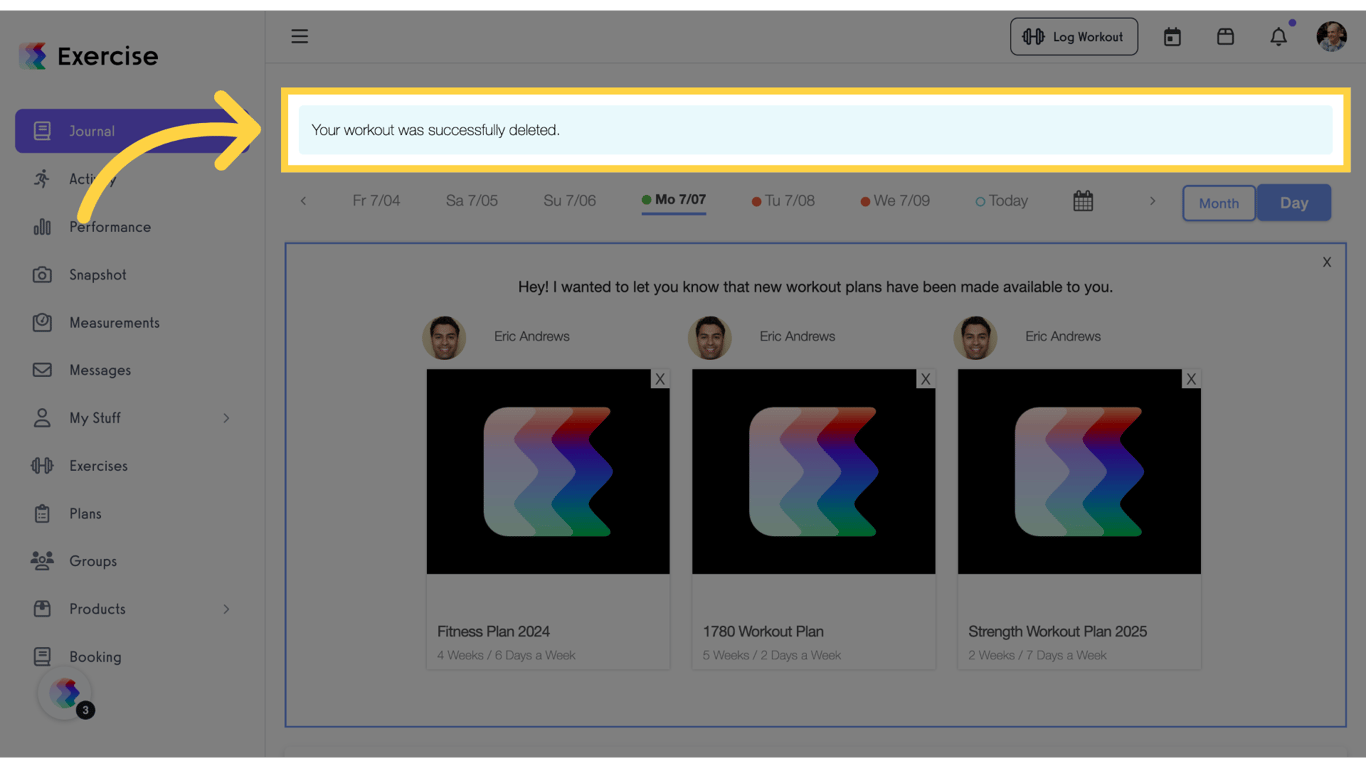Screen dimensions: 1366x768
Task: Open the Fitness Plan 2024 thumbnail
Action: click(548, 472)
